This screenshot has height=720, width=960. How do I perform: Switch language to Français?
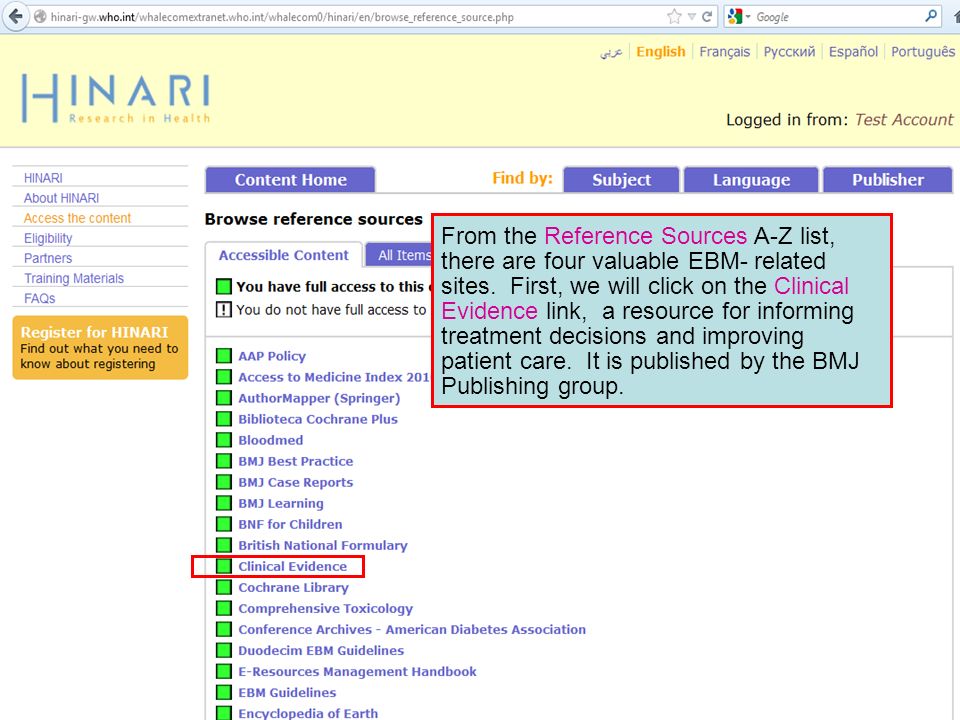[724, 52]
